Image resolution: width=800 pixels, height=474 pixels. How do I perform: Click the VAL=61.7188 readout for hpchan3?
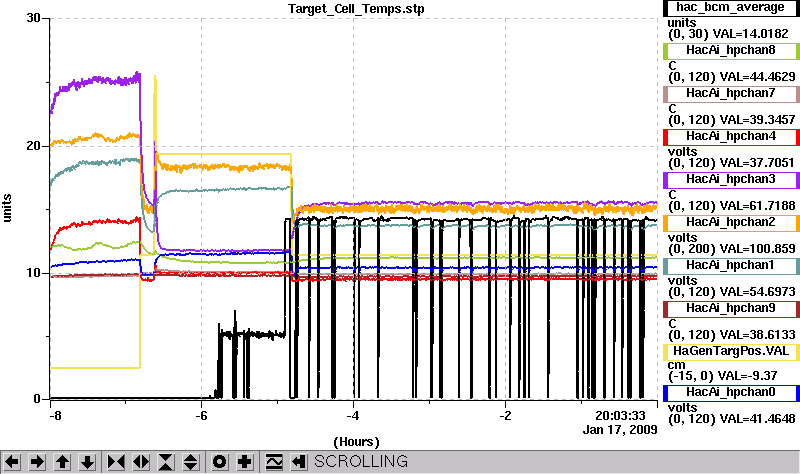pyautogui.click(x=757, y=206)
